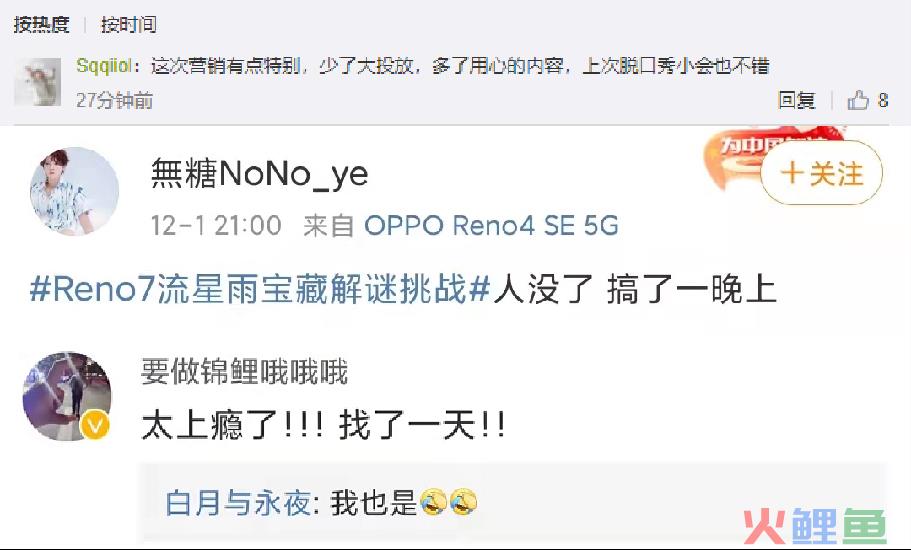The width and height of the screenshot is (911, 550).
Task: Click the yellow verified V badge
Action: point(95,425)
